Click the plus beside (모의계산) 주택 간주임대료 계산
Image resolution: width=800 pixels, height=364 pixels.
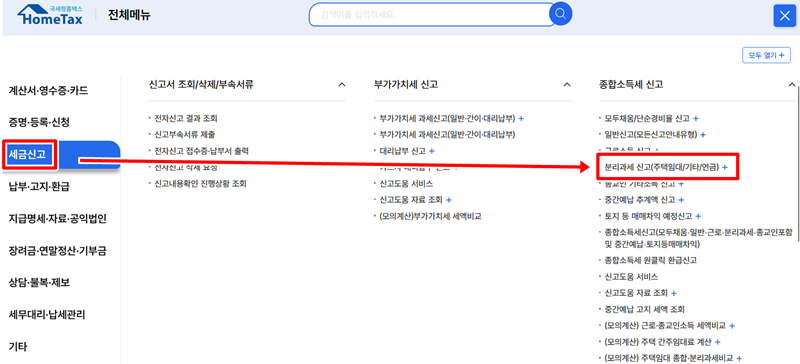coord(717,342)
